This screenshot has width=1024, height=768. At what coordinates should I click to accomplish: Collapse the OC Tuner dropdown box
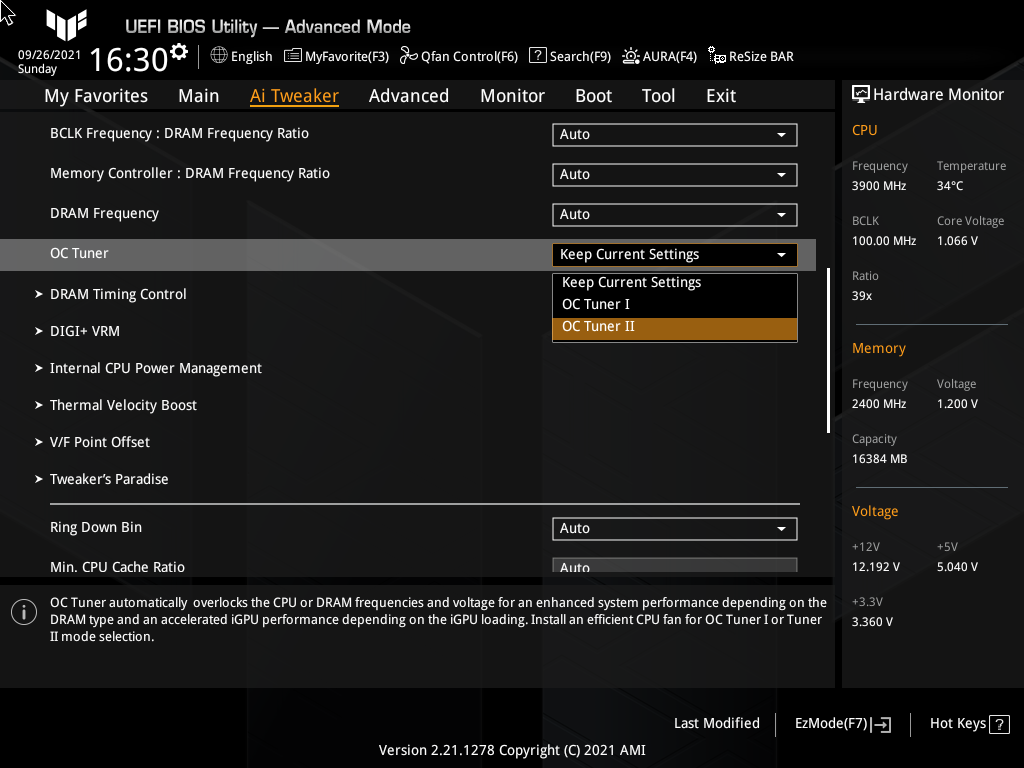tap(675, 255)
